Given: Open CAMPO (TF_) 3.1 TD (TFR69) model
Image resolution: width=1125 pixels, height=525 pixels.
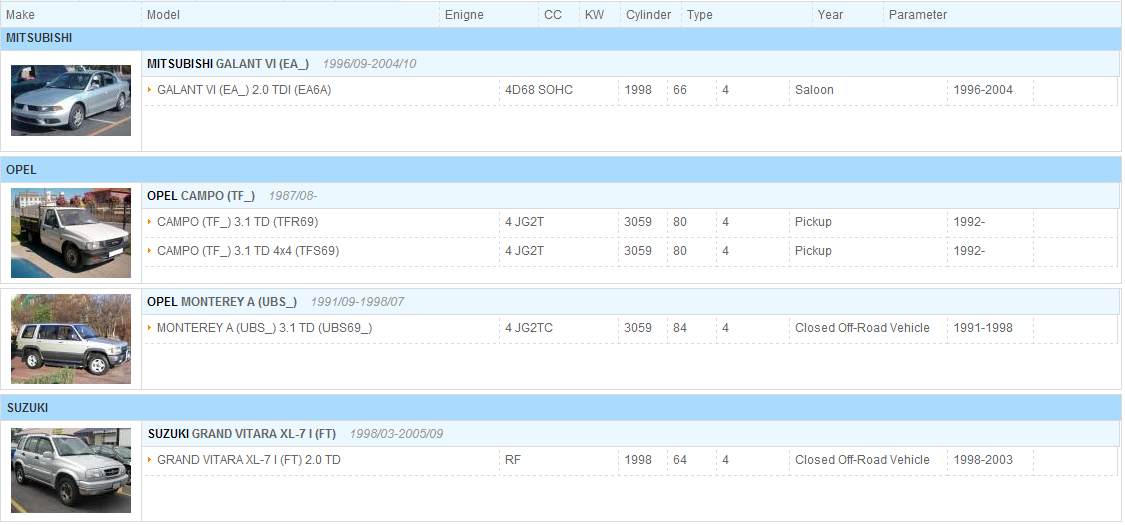Looking at the screenshot, I should coord(237,222).
